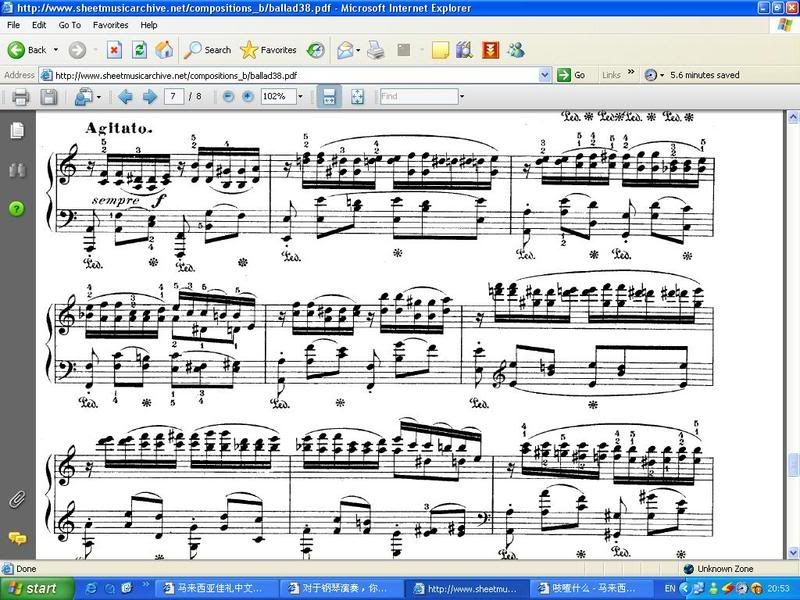Zoom out with the minus button
800x600 pixels.
coord(228,97)
